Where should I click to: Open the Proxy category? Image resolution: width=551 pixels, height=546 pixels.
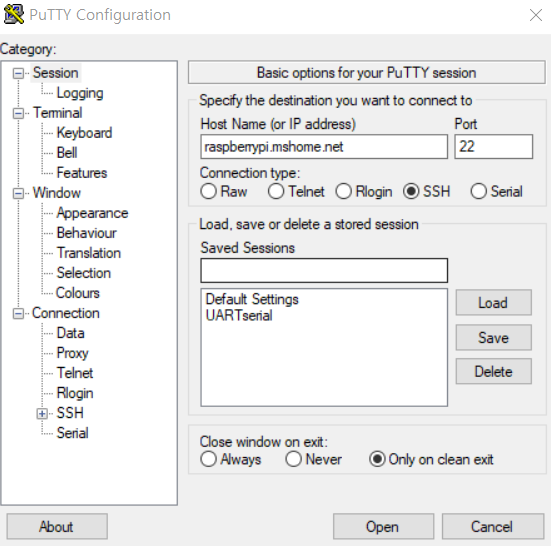pyautogui.click(x=72, y=353)
